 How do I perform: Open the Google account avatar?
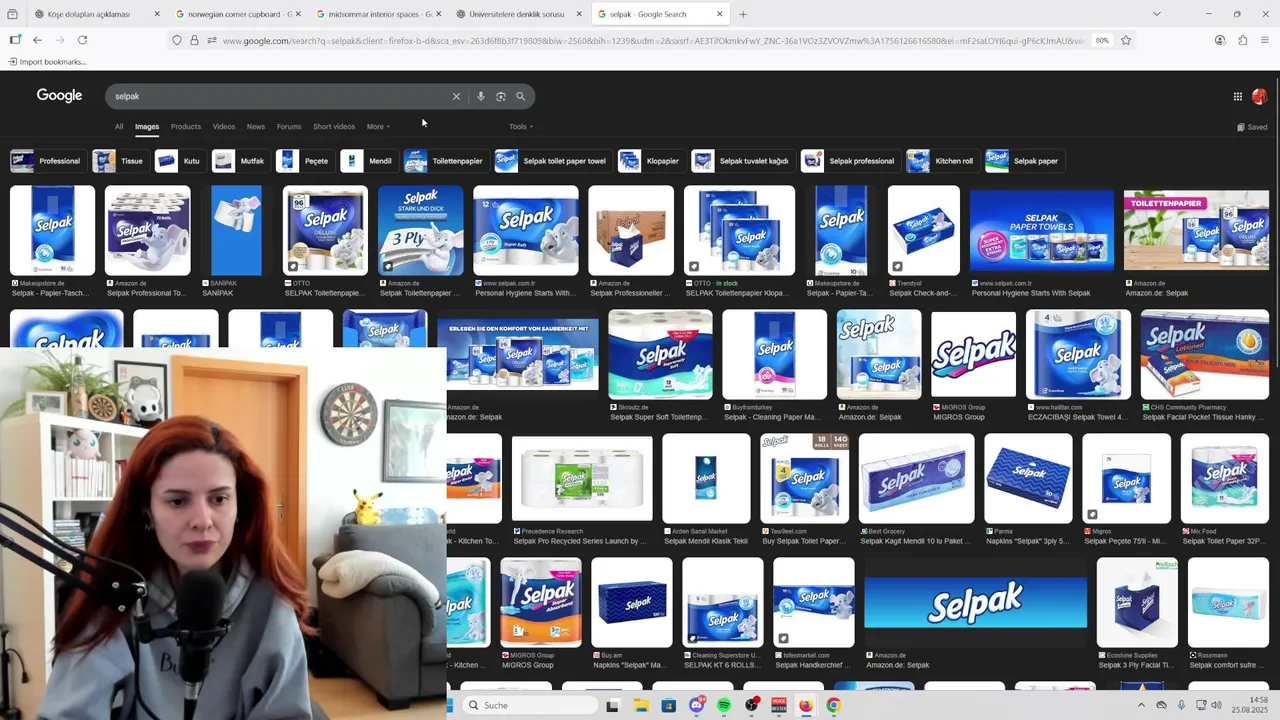1259,97
